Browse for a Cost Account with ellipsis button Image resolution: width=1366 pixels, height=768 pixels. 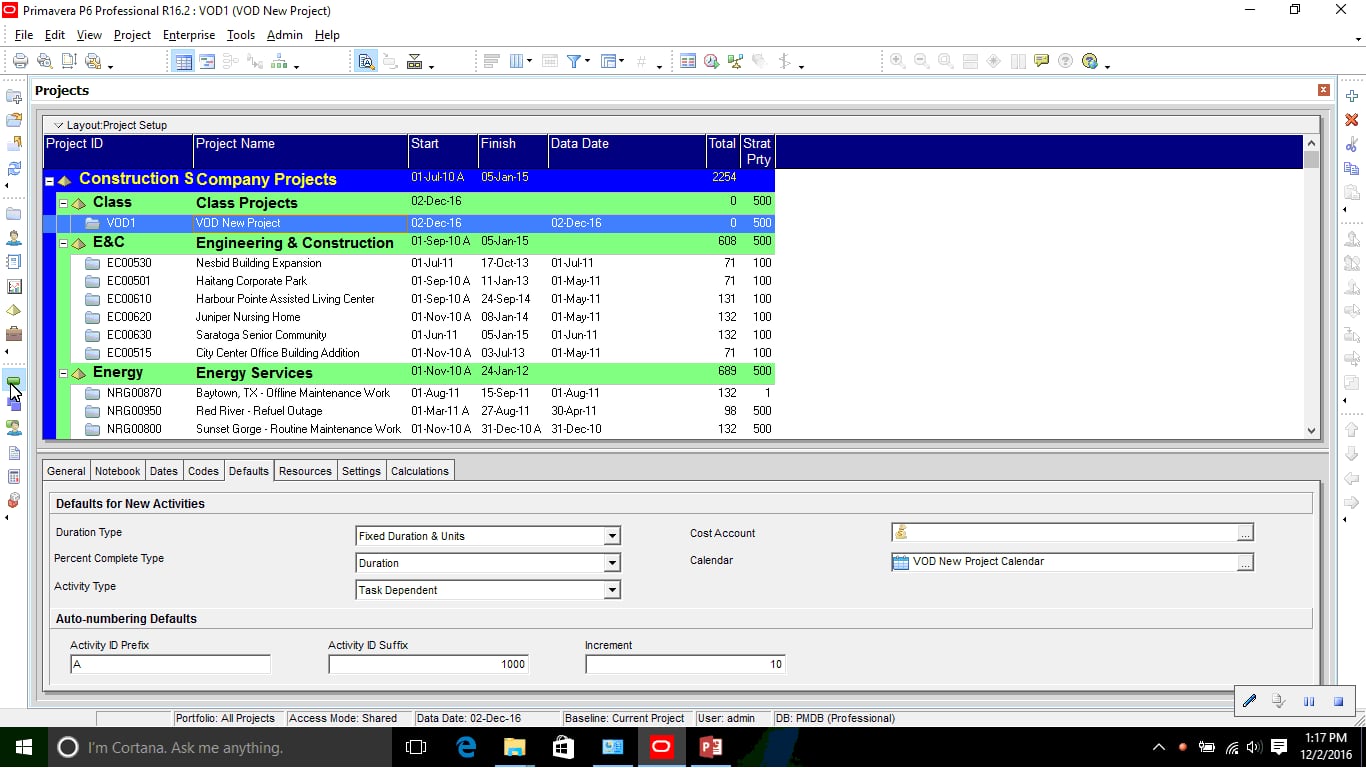1245,533
